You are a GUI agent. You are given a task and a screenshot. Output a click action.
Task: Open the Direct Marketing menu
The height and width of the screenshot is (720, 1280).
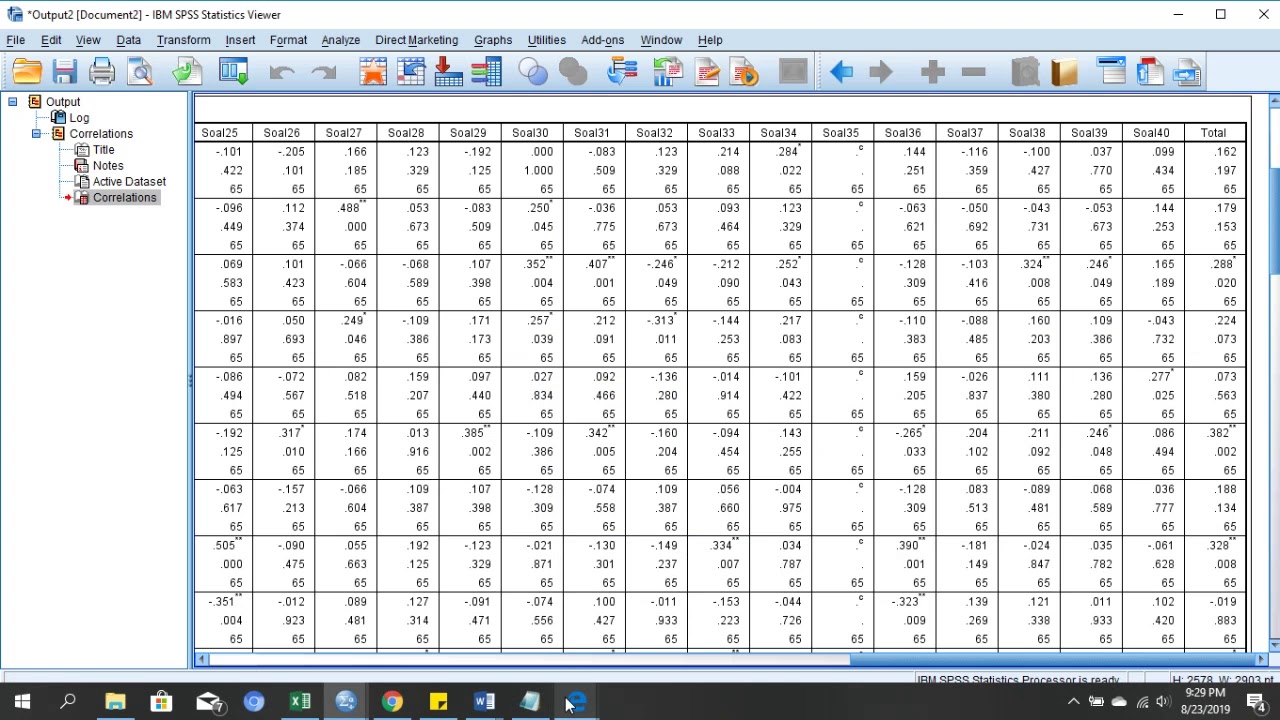[417, 40]
